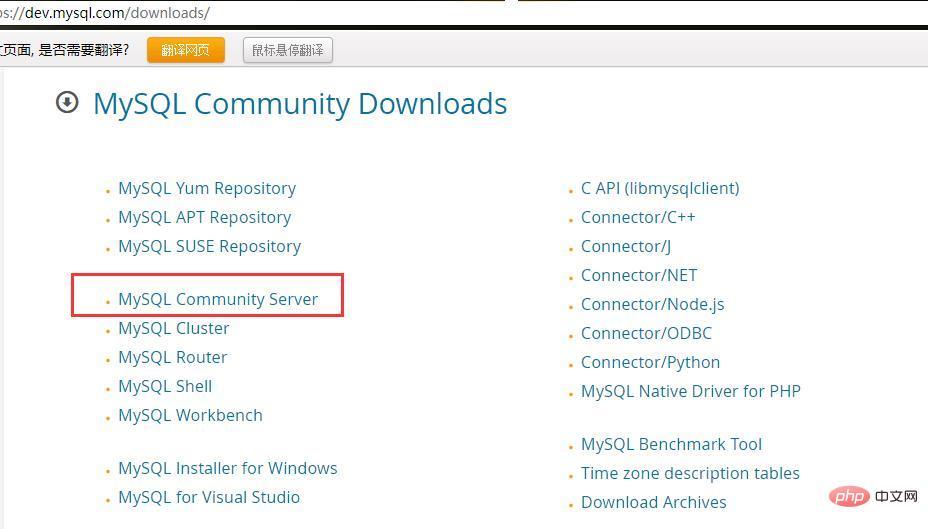The width and height of the screenshot is (928, 529).
Task: Open MySQL Shell downloads
Action: 165,386
